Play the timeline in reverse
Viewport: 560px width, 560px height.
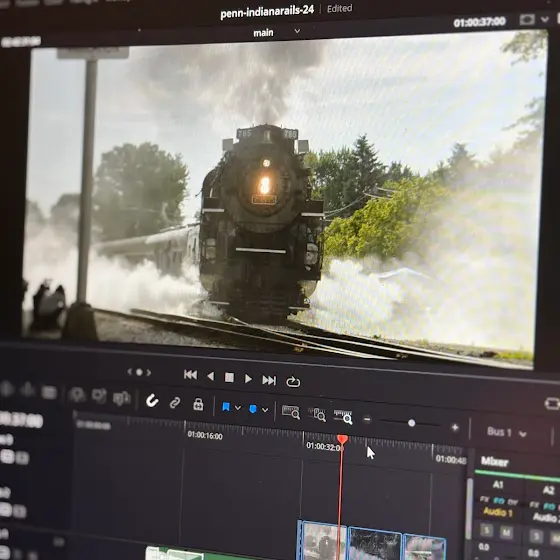(x=211, y=376)
